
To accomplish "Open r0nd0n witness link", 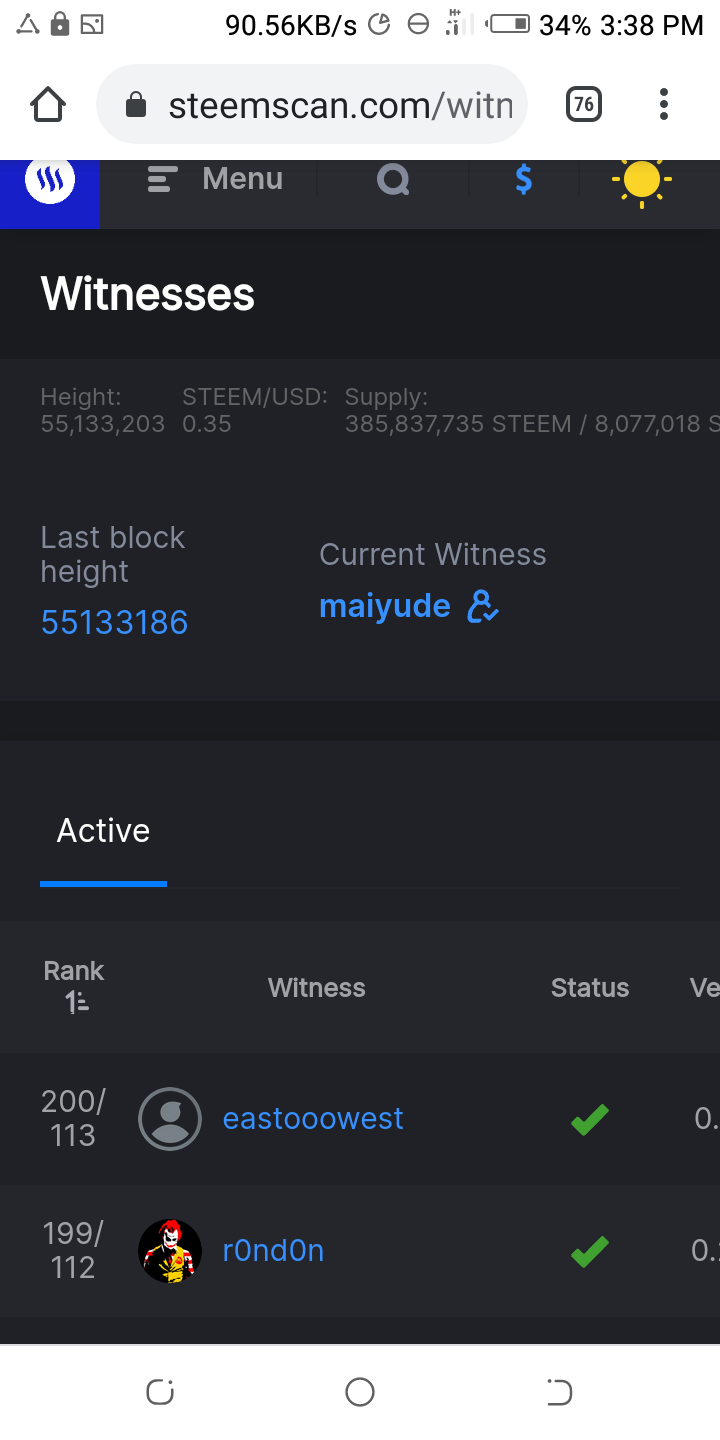I will [273, 1251].
